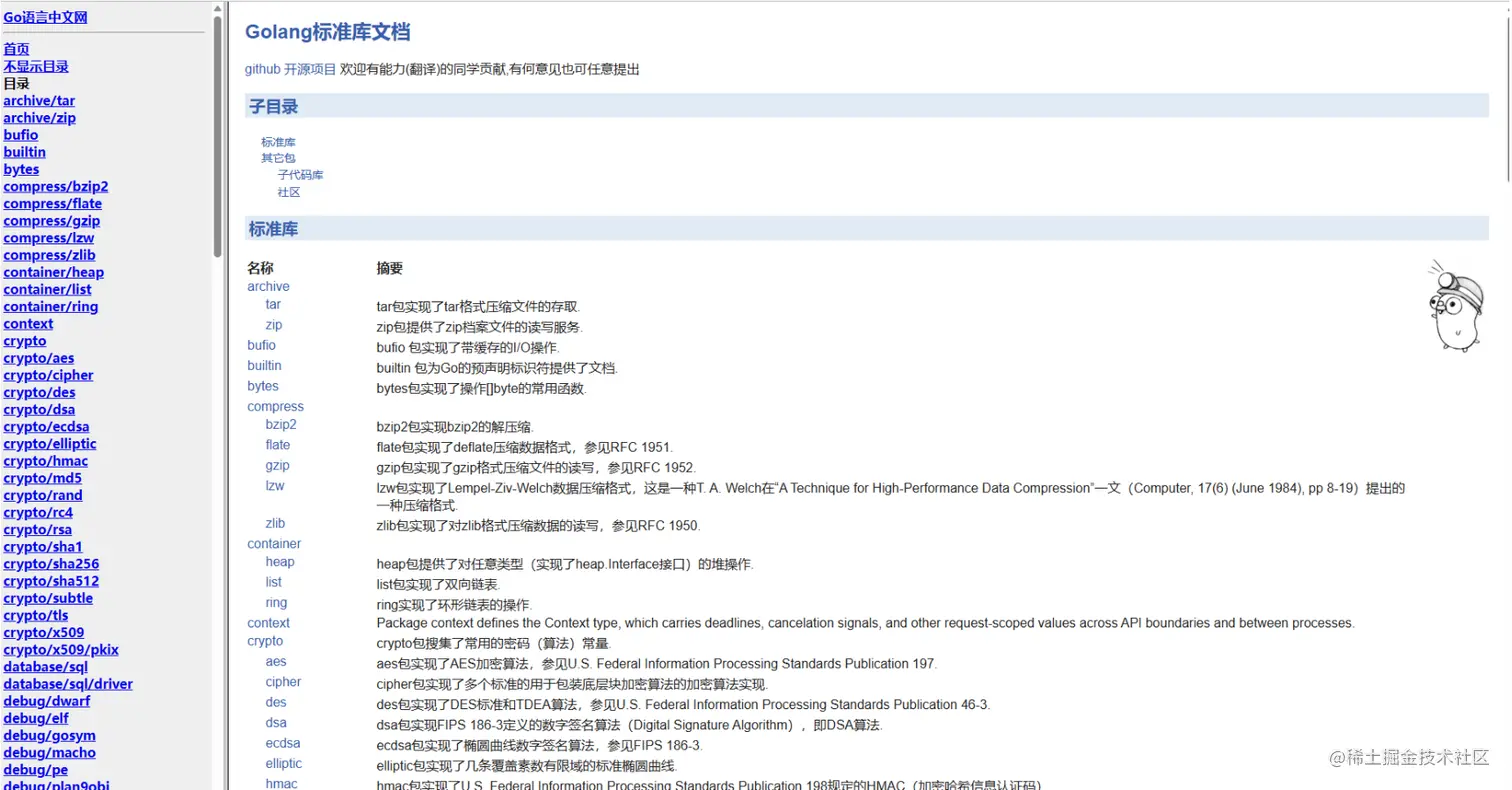Open crypto/sha256 sidebar link
The height and width of the screenshot is (790, 1512).
tap(51, 564)
